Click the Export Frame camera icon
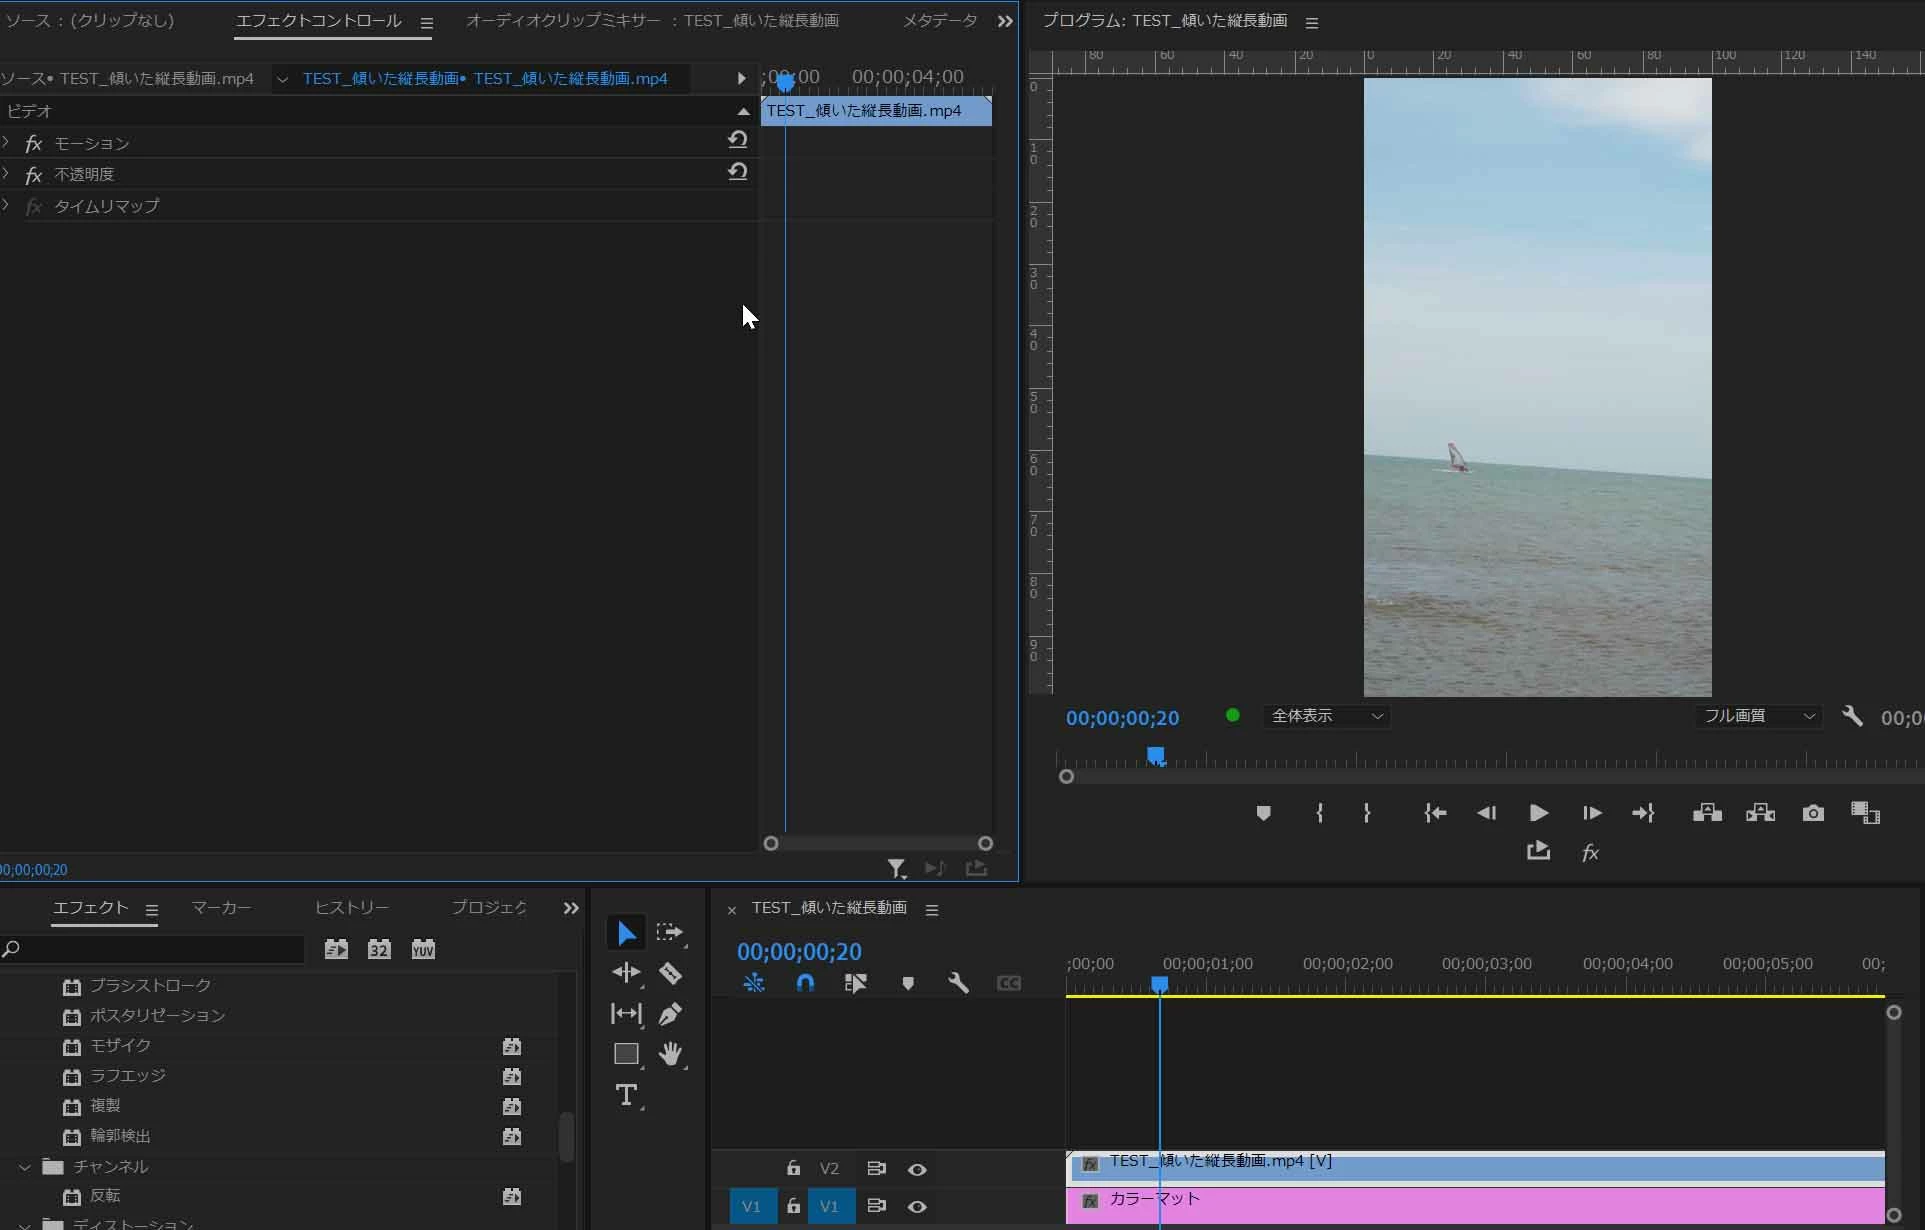The image size is (1925, 1230). (x=1813, y=813)
